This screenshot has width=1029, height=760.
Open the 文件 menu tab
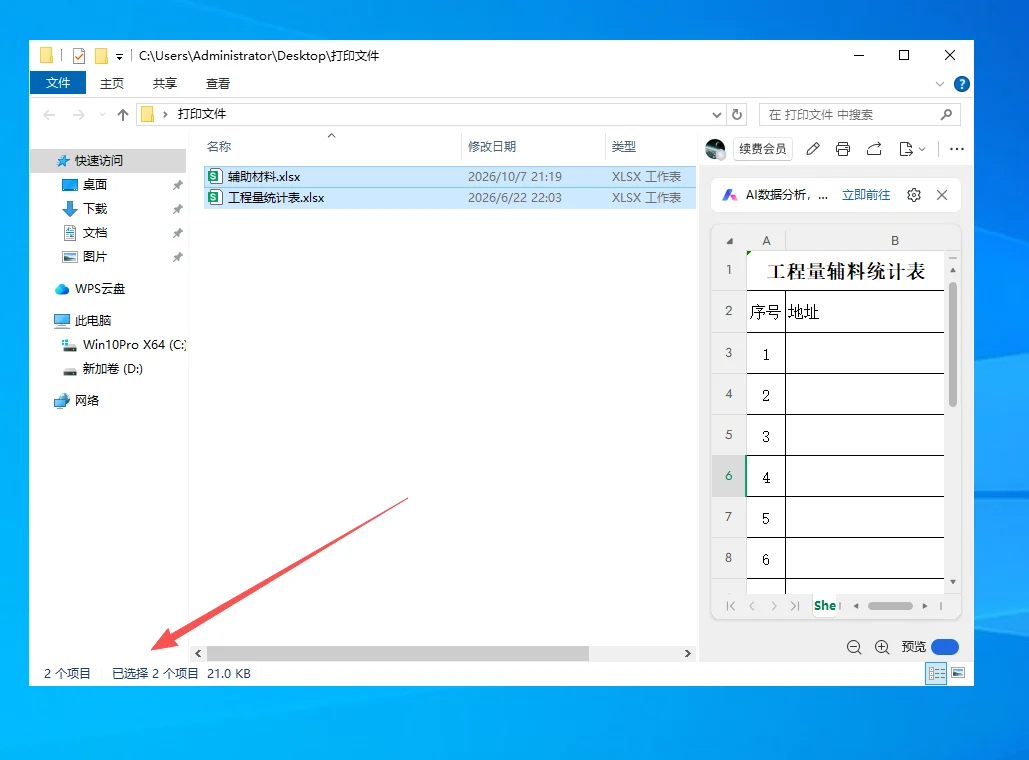pyautogui.click(x=58, y=83)
